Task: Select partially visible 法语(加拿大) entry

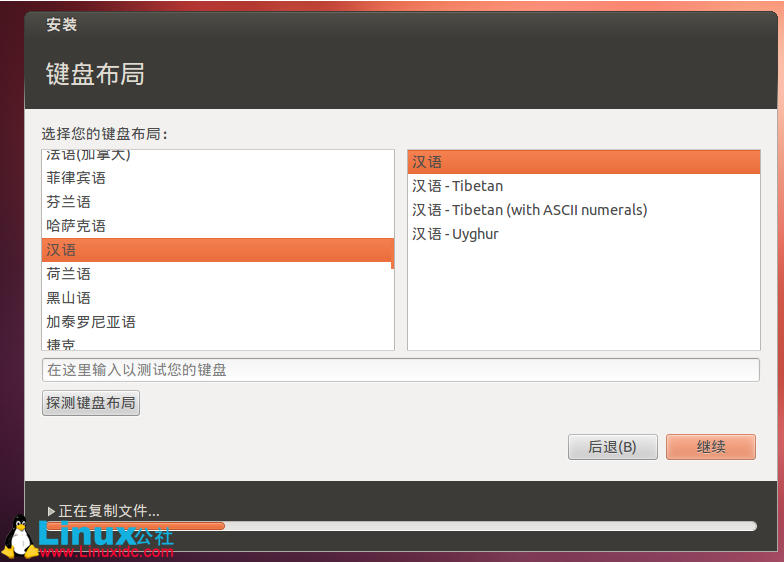Action: pos(218,156)
